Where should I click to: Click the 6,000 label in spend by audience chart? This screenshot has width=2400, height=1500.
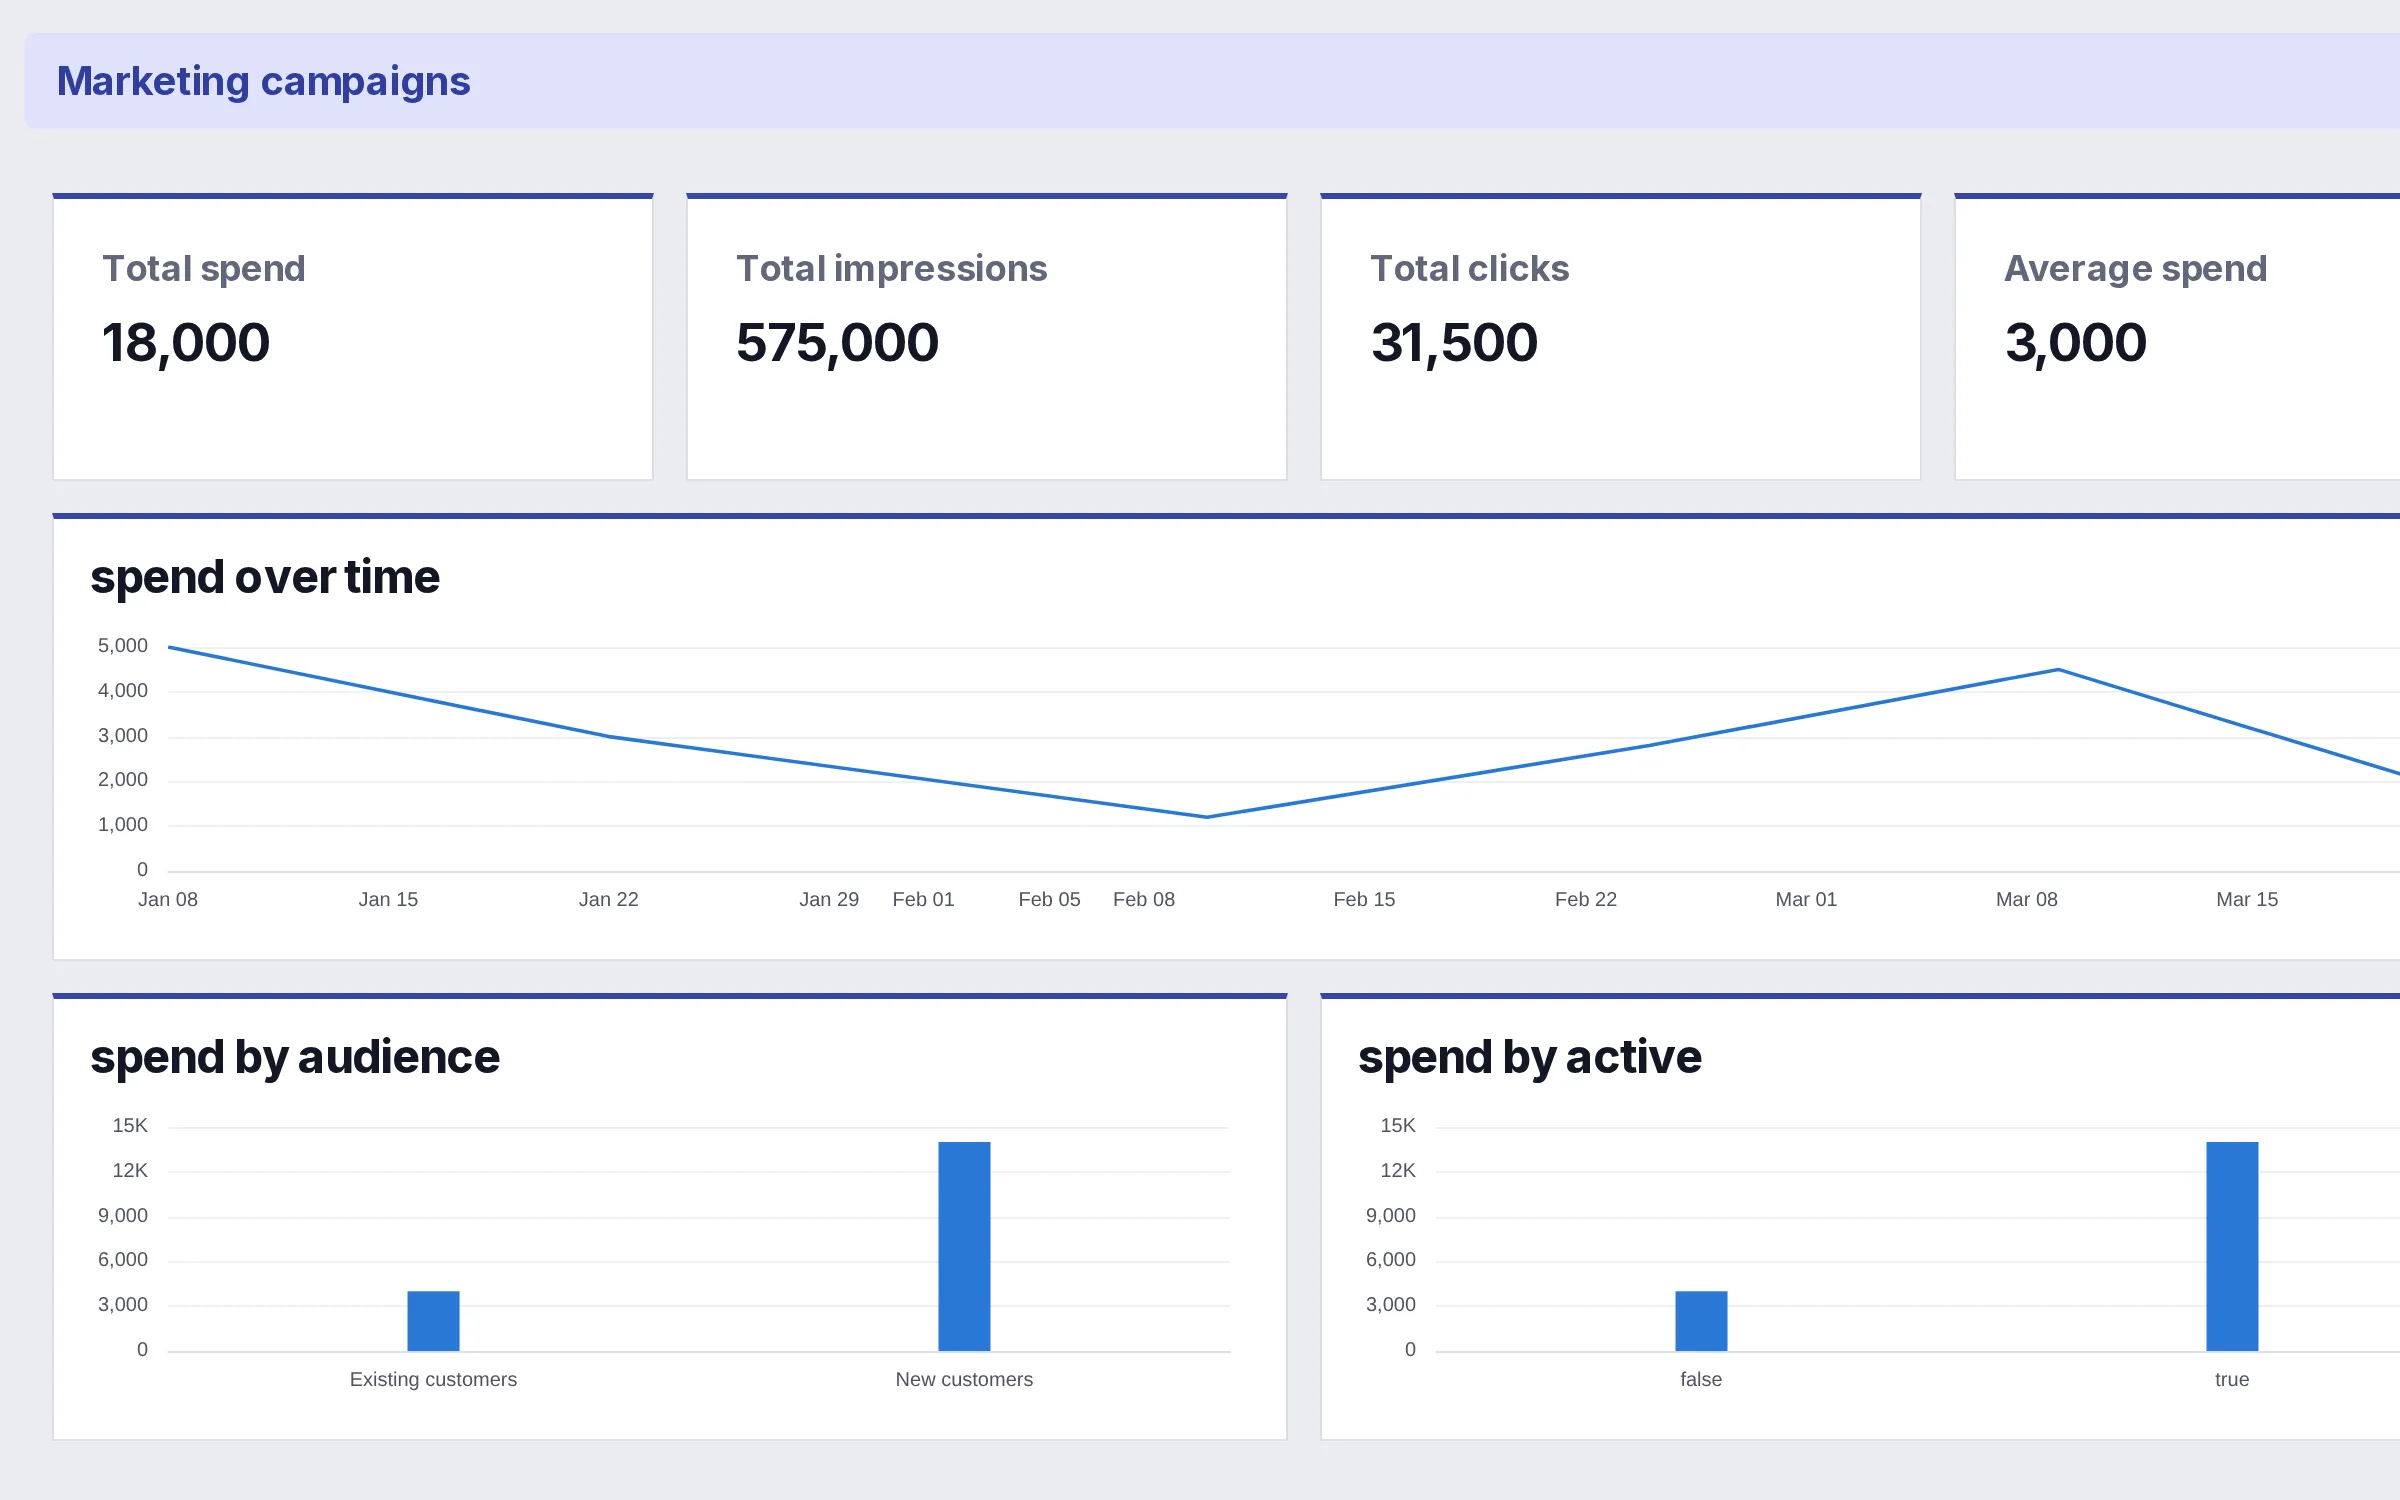122,1260
